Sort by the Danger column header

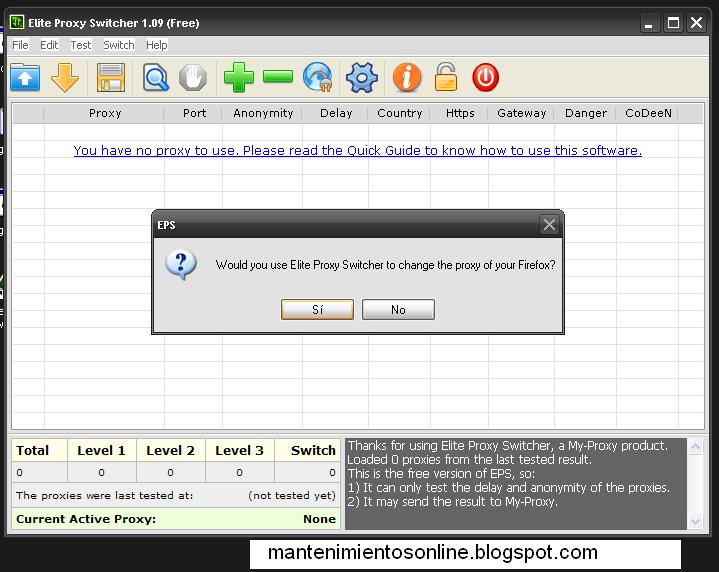point(586,113)
